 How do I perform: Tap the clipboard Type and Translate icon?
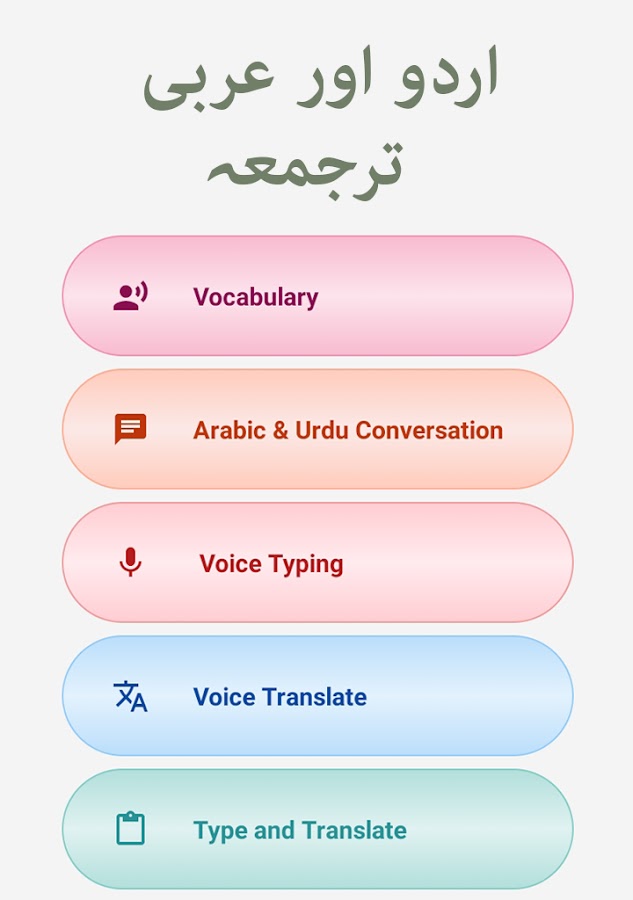point(130,829)
